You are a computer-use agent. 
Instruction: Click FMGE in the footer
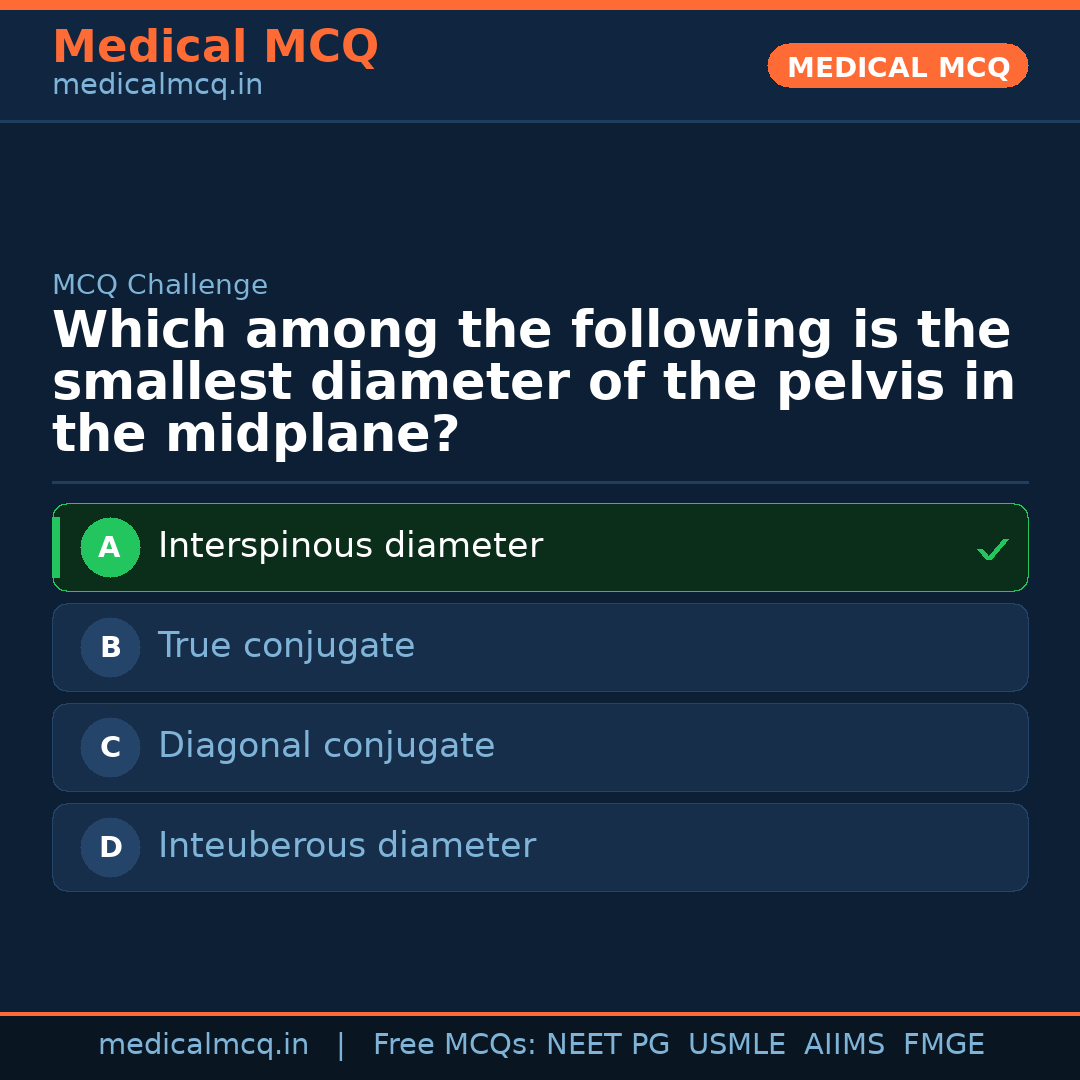tap(943, 1045)
